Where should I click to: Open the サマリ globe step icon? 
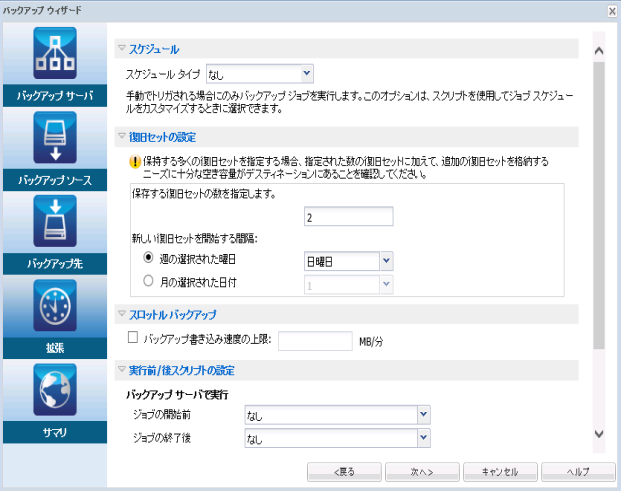tap(55, 390)
